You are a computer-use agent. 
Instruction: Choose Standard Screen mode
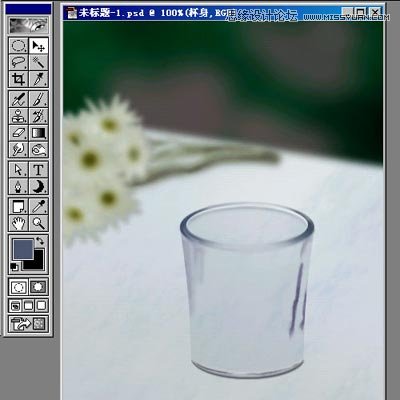[16, 305]
